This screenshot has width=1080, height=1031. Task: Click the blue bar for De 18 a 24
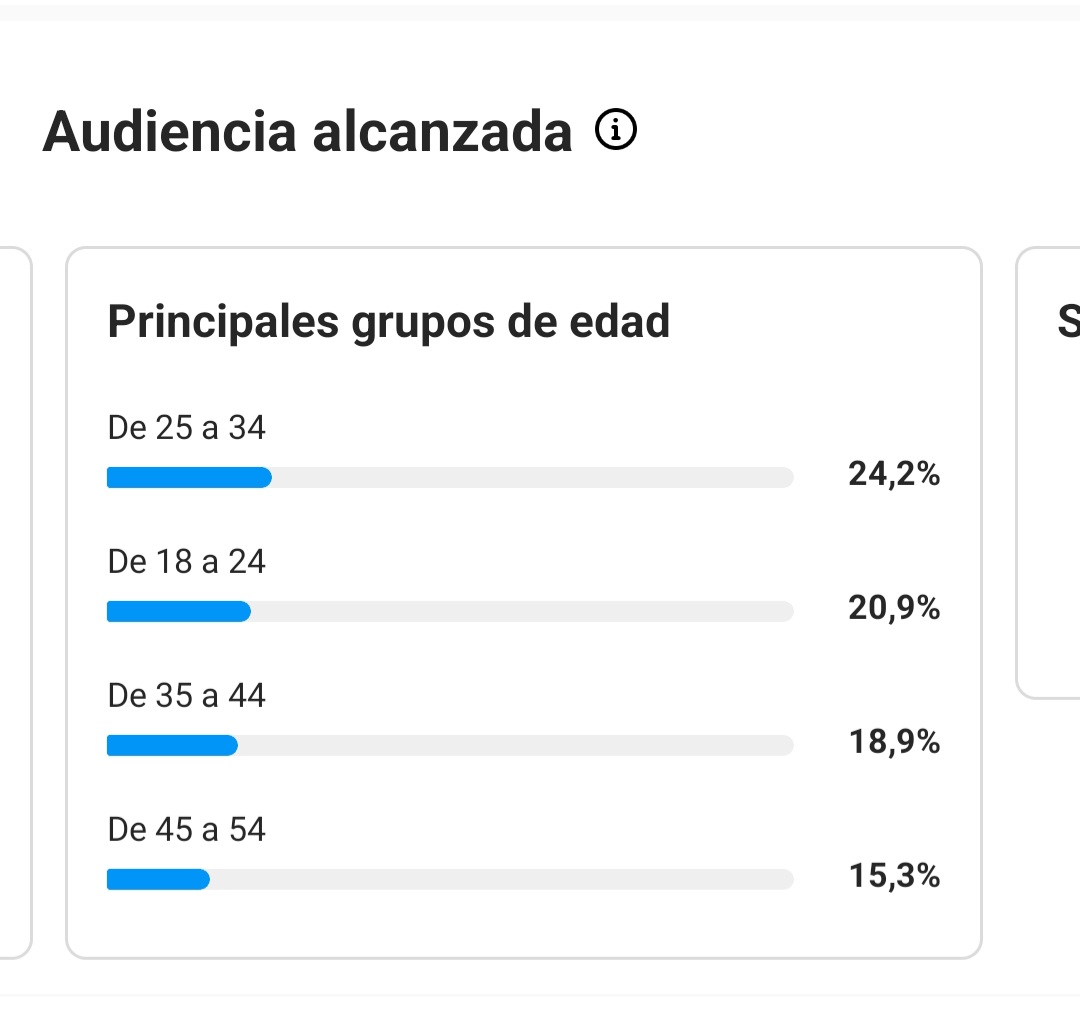point(179,612)
